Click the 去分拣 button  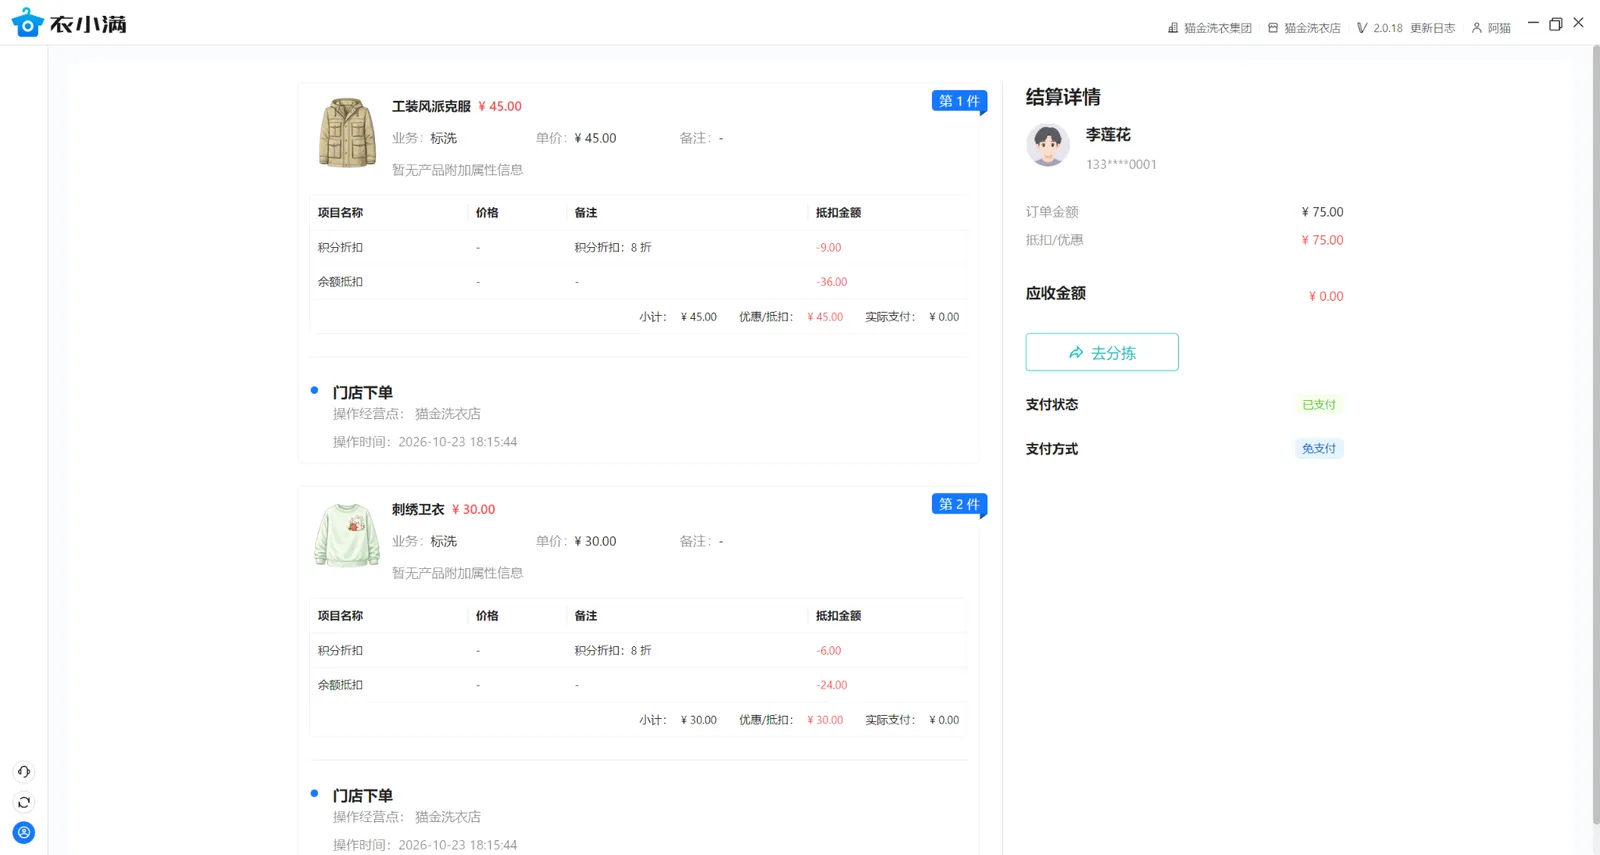click(x=1102, y=352)
